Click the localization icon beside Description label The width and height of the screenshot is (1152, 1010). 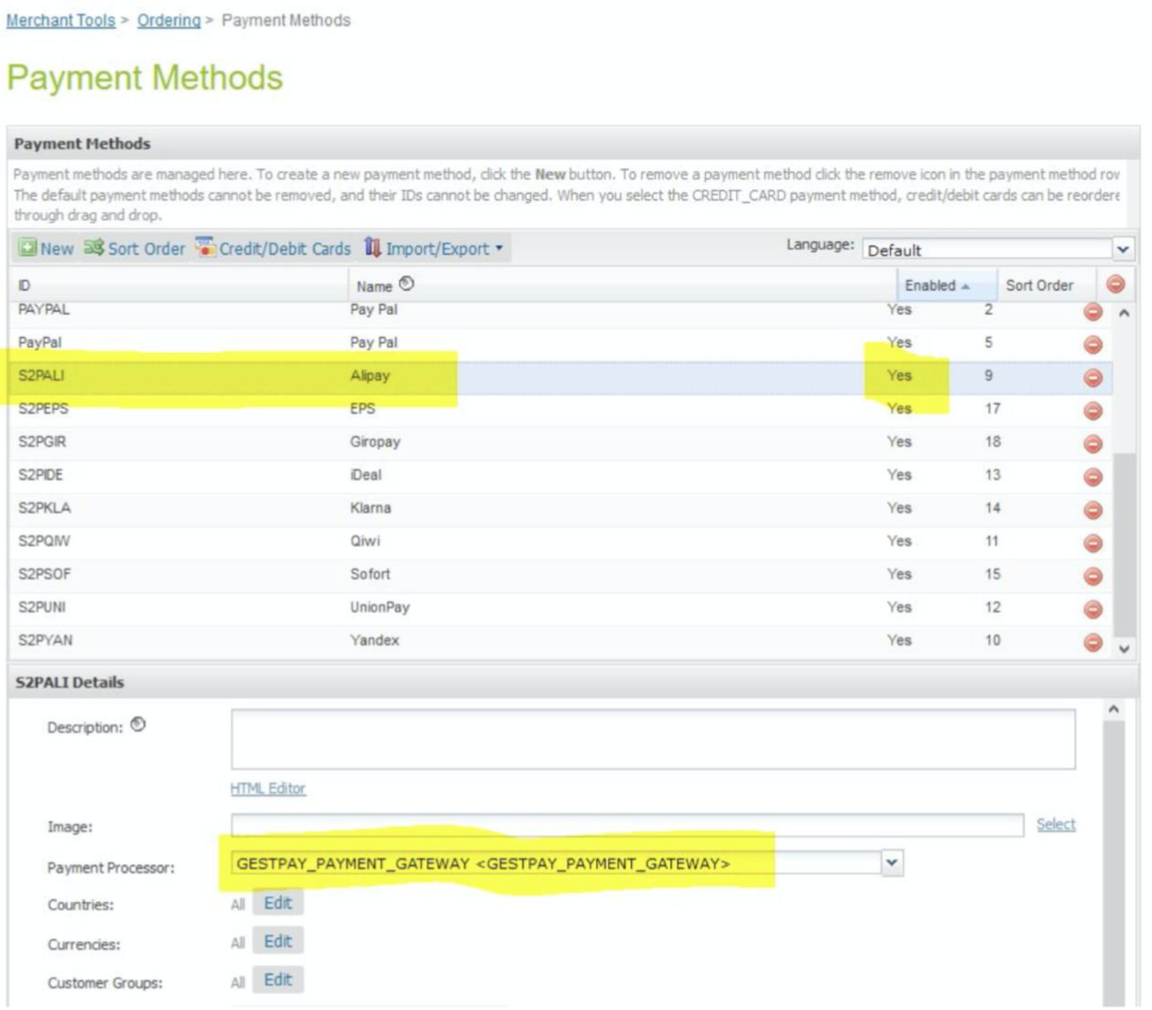tap(138, 725)
